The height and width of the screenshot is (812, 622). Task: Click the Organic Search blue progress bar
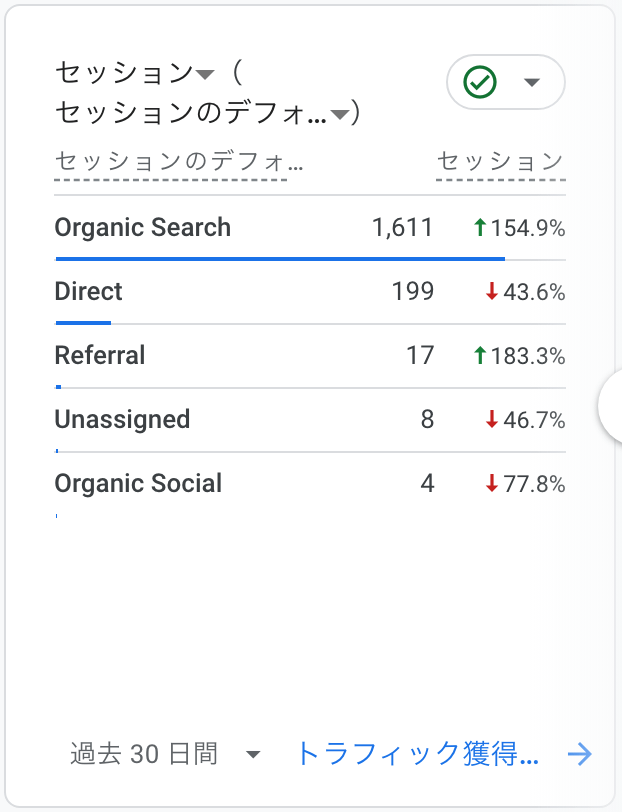(280, 258)
